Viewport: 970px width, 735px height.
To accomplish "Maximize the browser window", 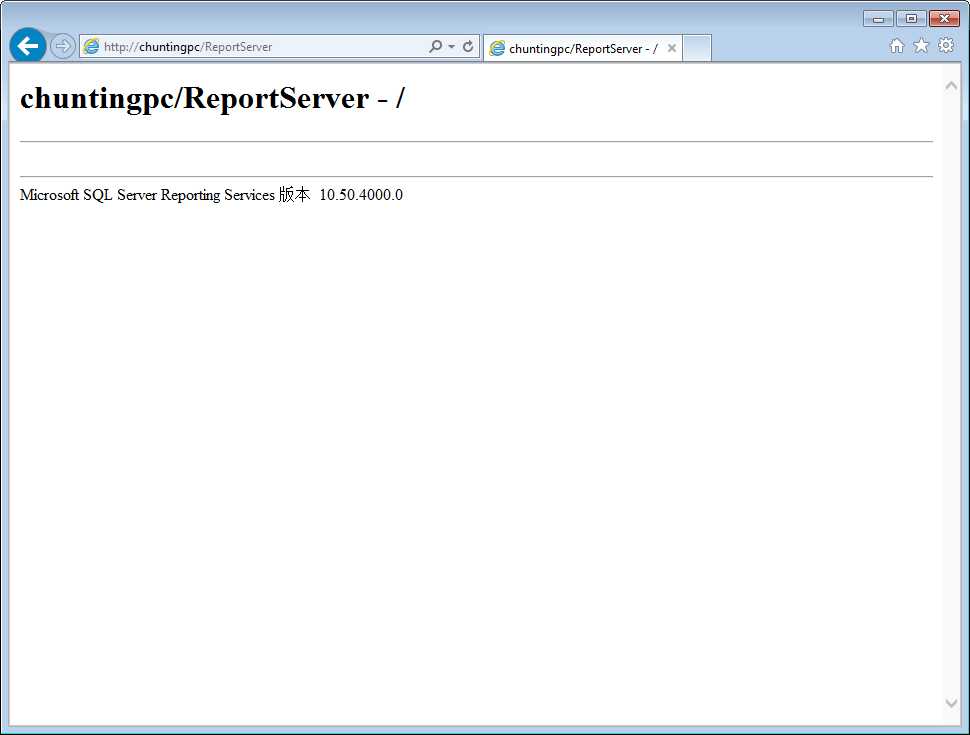I will click(911, 19).
